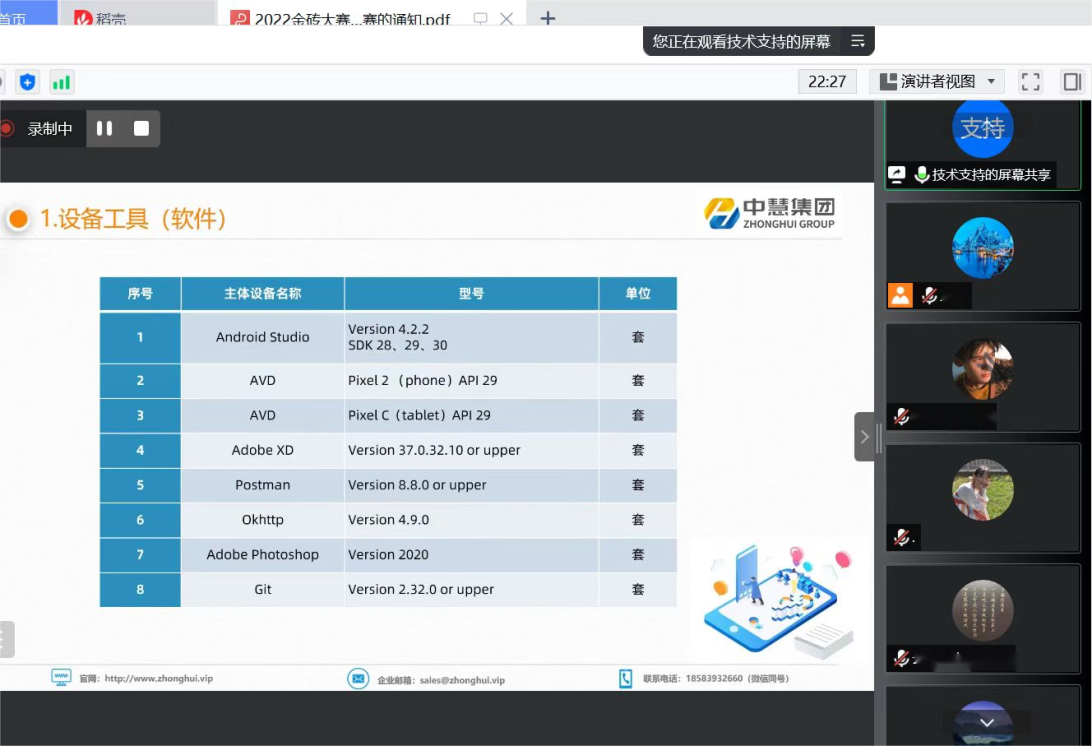
Task: Open the 演讲者视图 view dropdown
Action: tap(937, 81)
